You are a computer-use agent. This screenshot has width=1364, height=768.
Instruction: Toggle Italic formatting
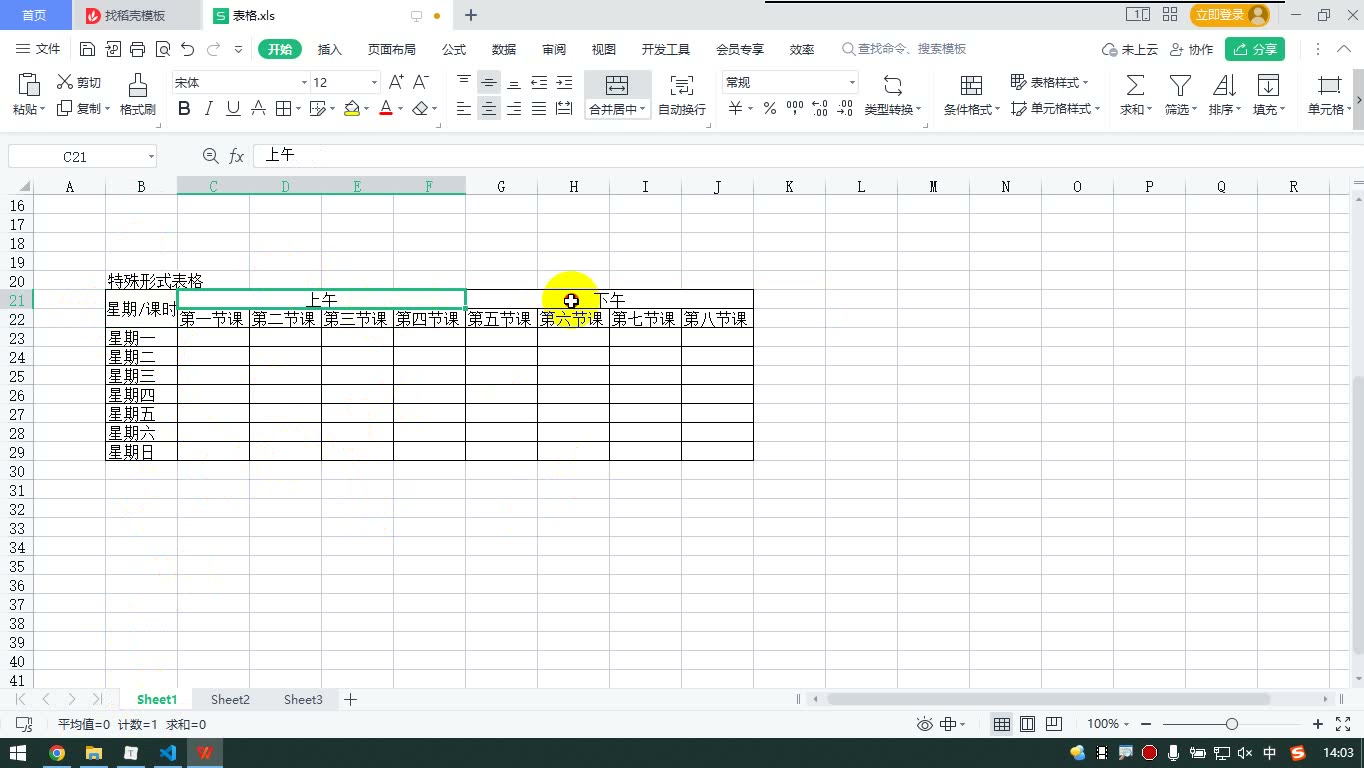pos(209,108)
